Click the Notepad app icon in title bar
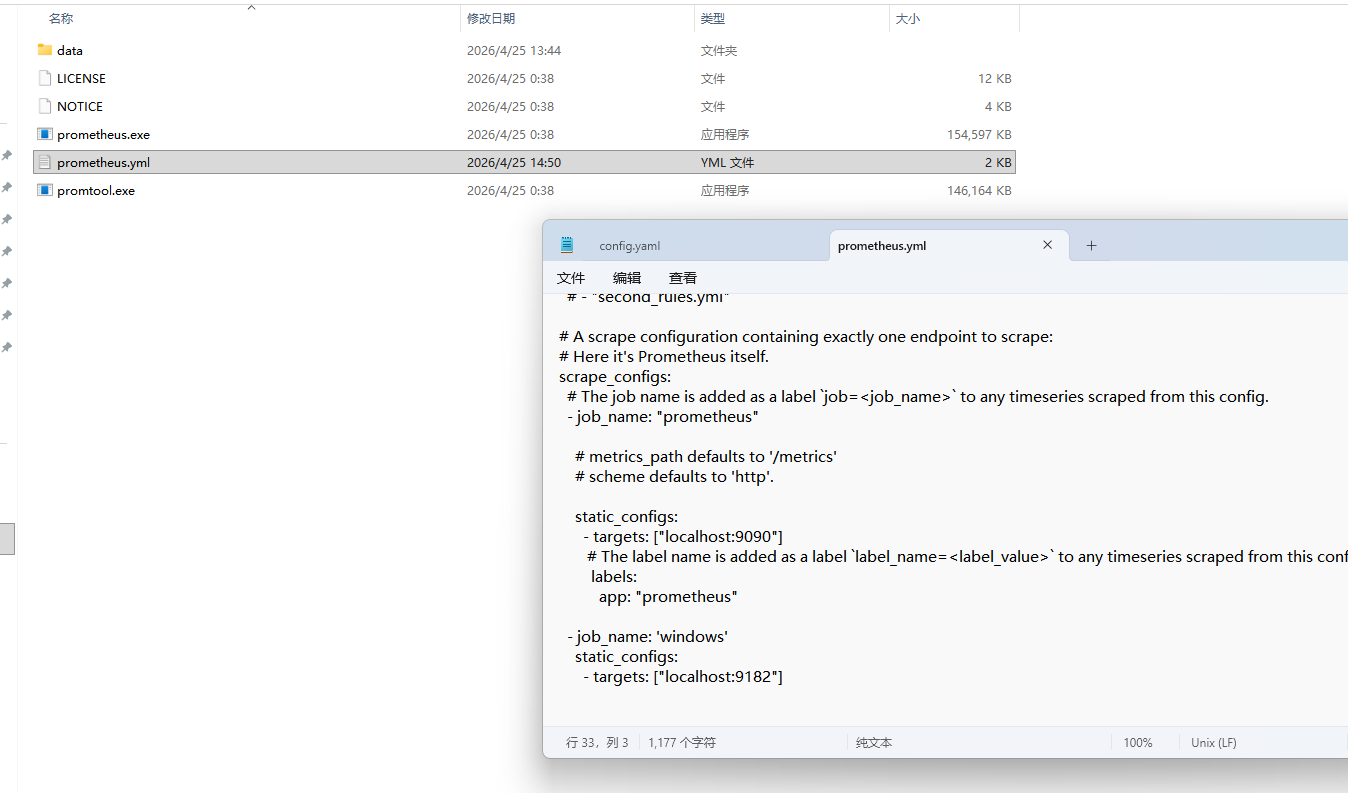 coord(567,245)
